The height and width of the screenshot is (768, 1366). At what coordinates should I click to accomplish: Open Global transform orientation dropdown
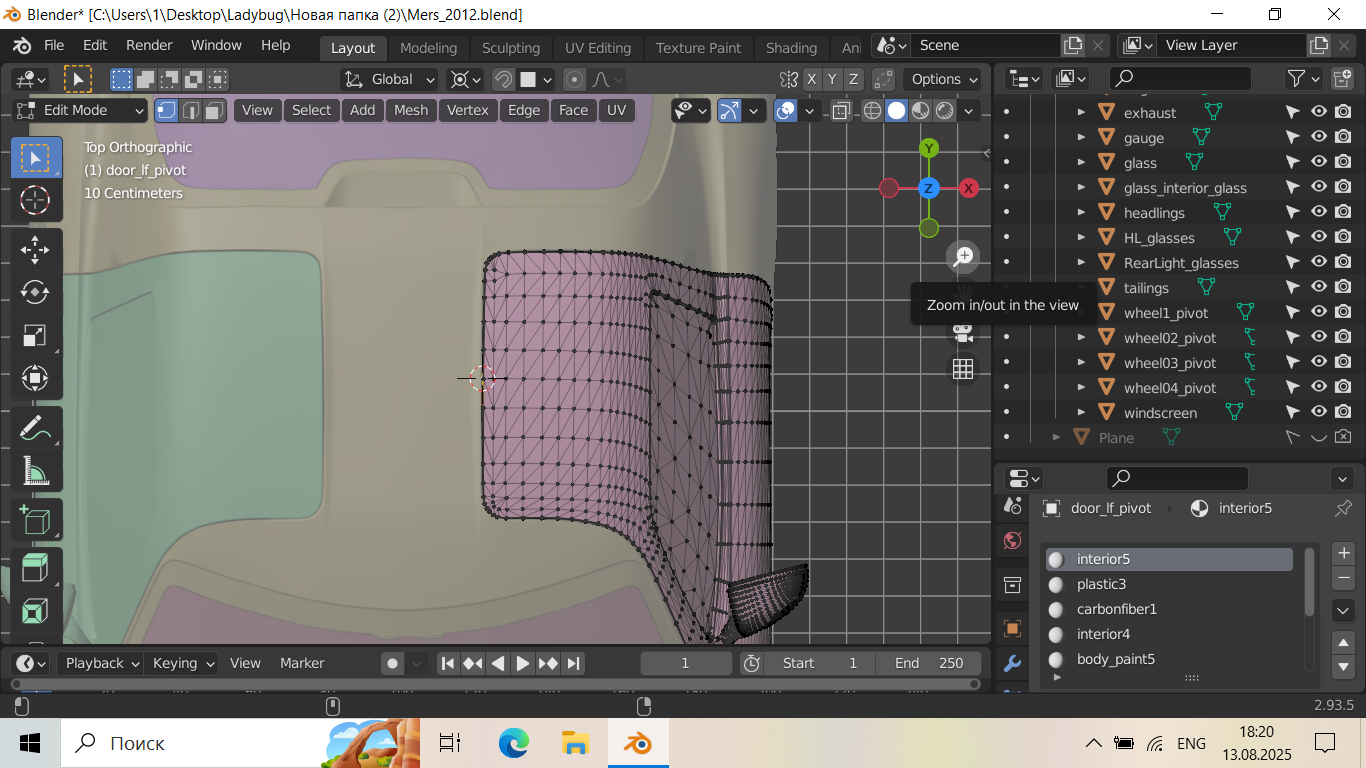point(390,79)
